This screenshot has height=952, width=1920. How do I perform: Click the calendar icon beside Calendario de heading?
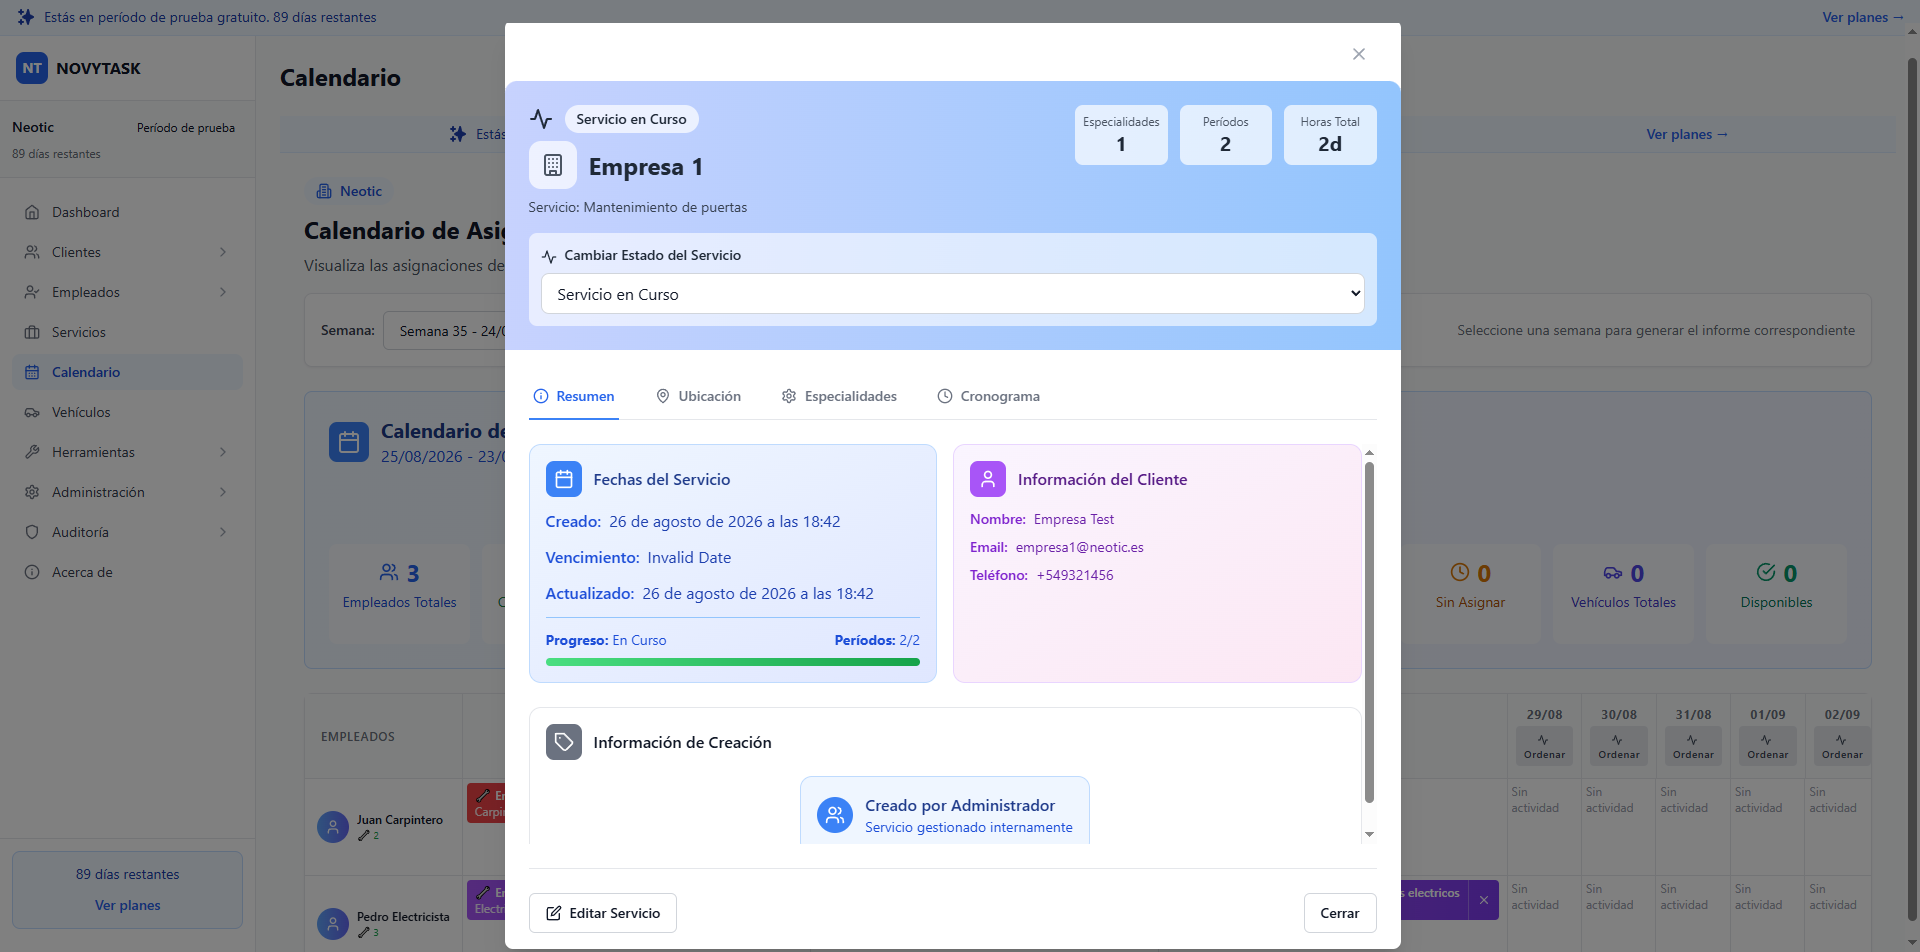coord(349,442)
